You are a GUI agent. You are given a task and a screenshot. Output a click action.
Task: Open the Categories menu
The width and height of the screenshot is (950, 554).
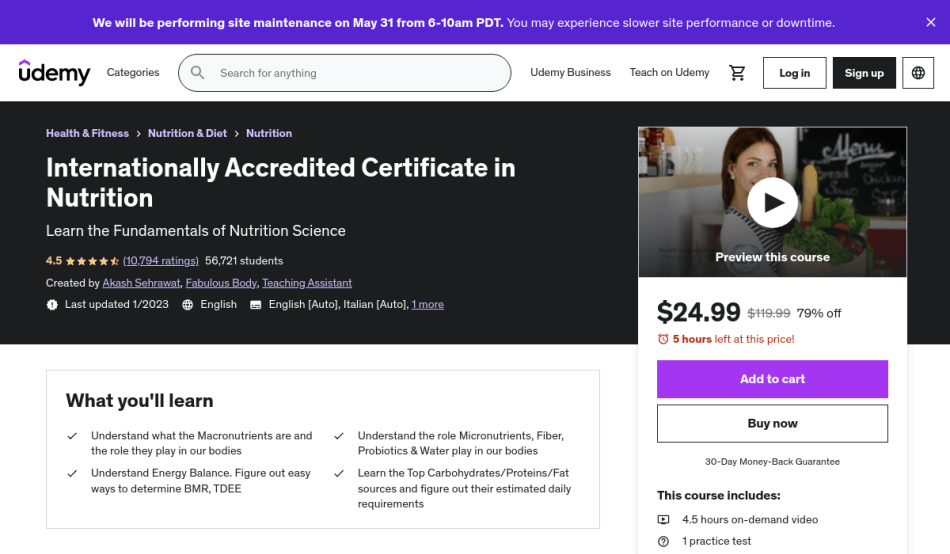[x=133, y=72]
